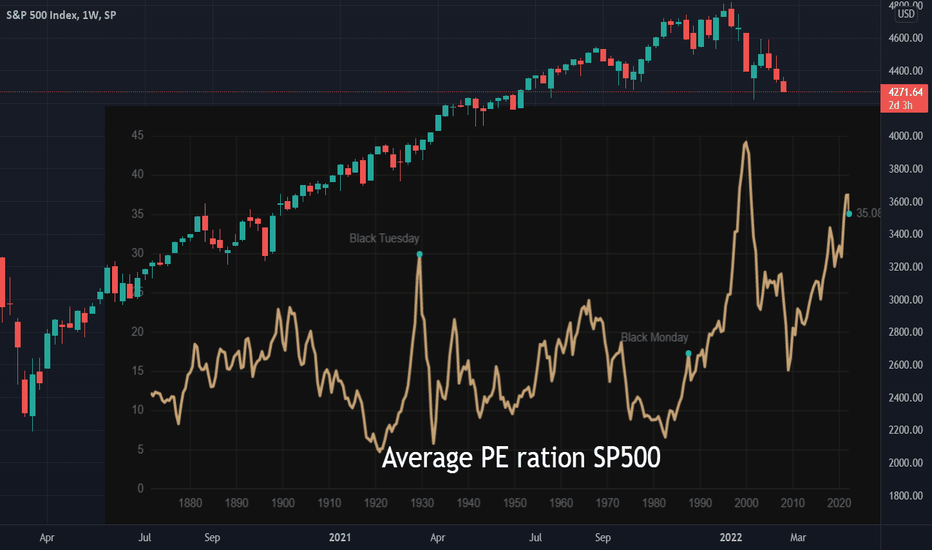Click the current price label 4271.64
The height and width of the screenshot is (550, 932).
pos(905,92)
